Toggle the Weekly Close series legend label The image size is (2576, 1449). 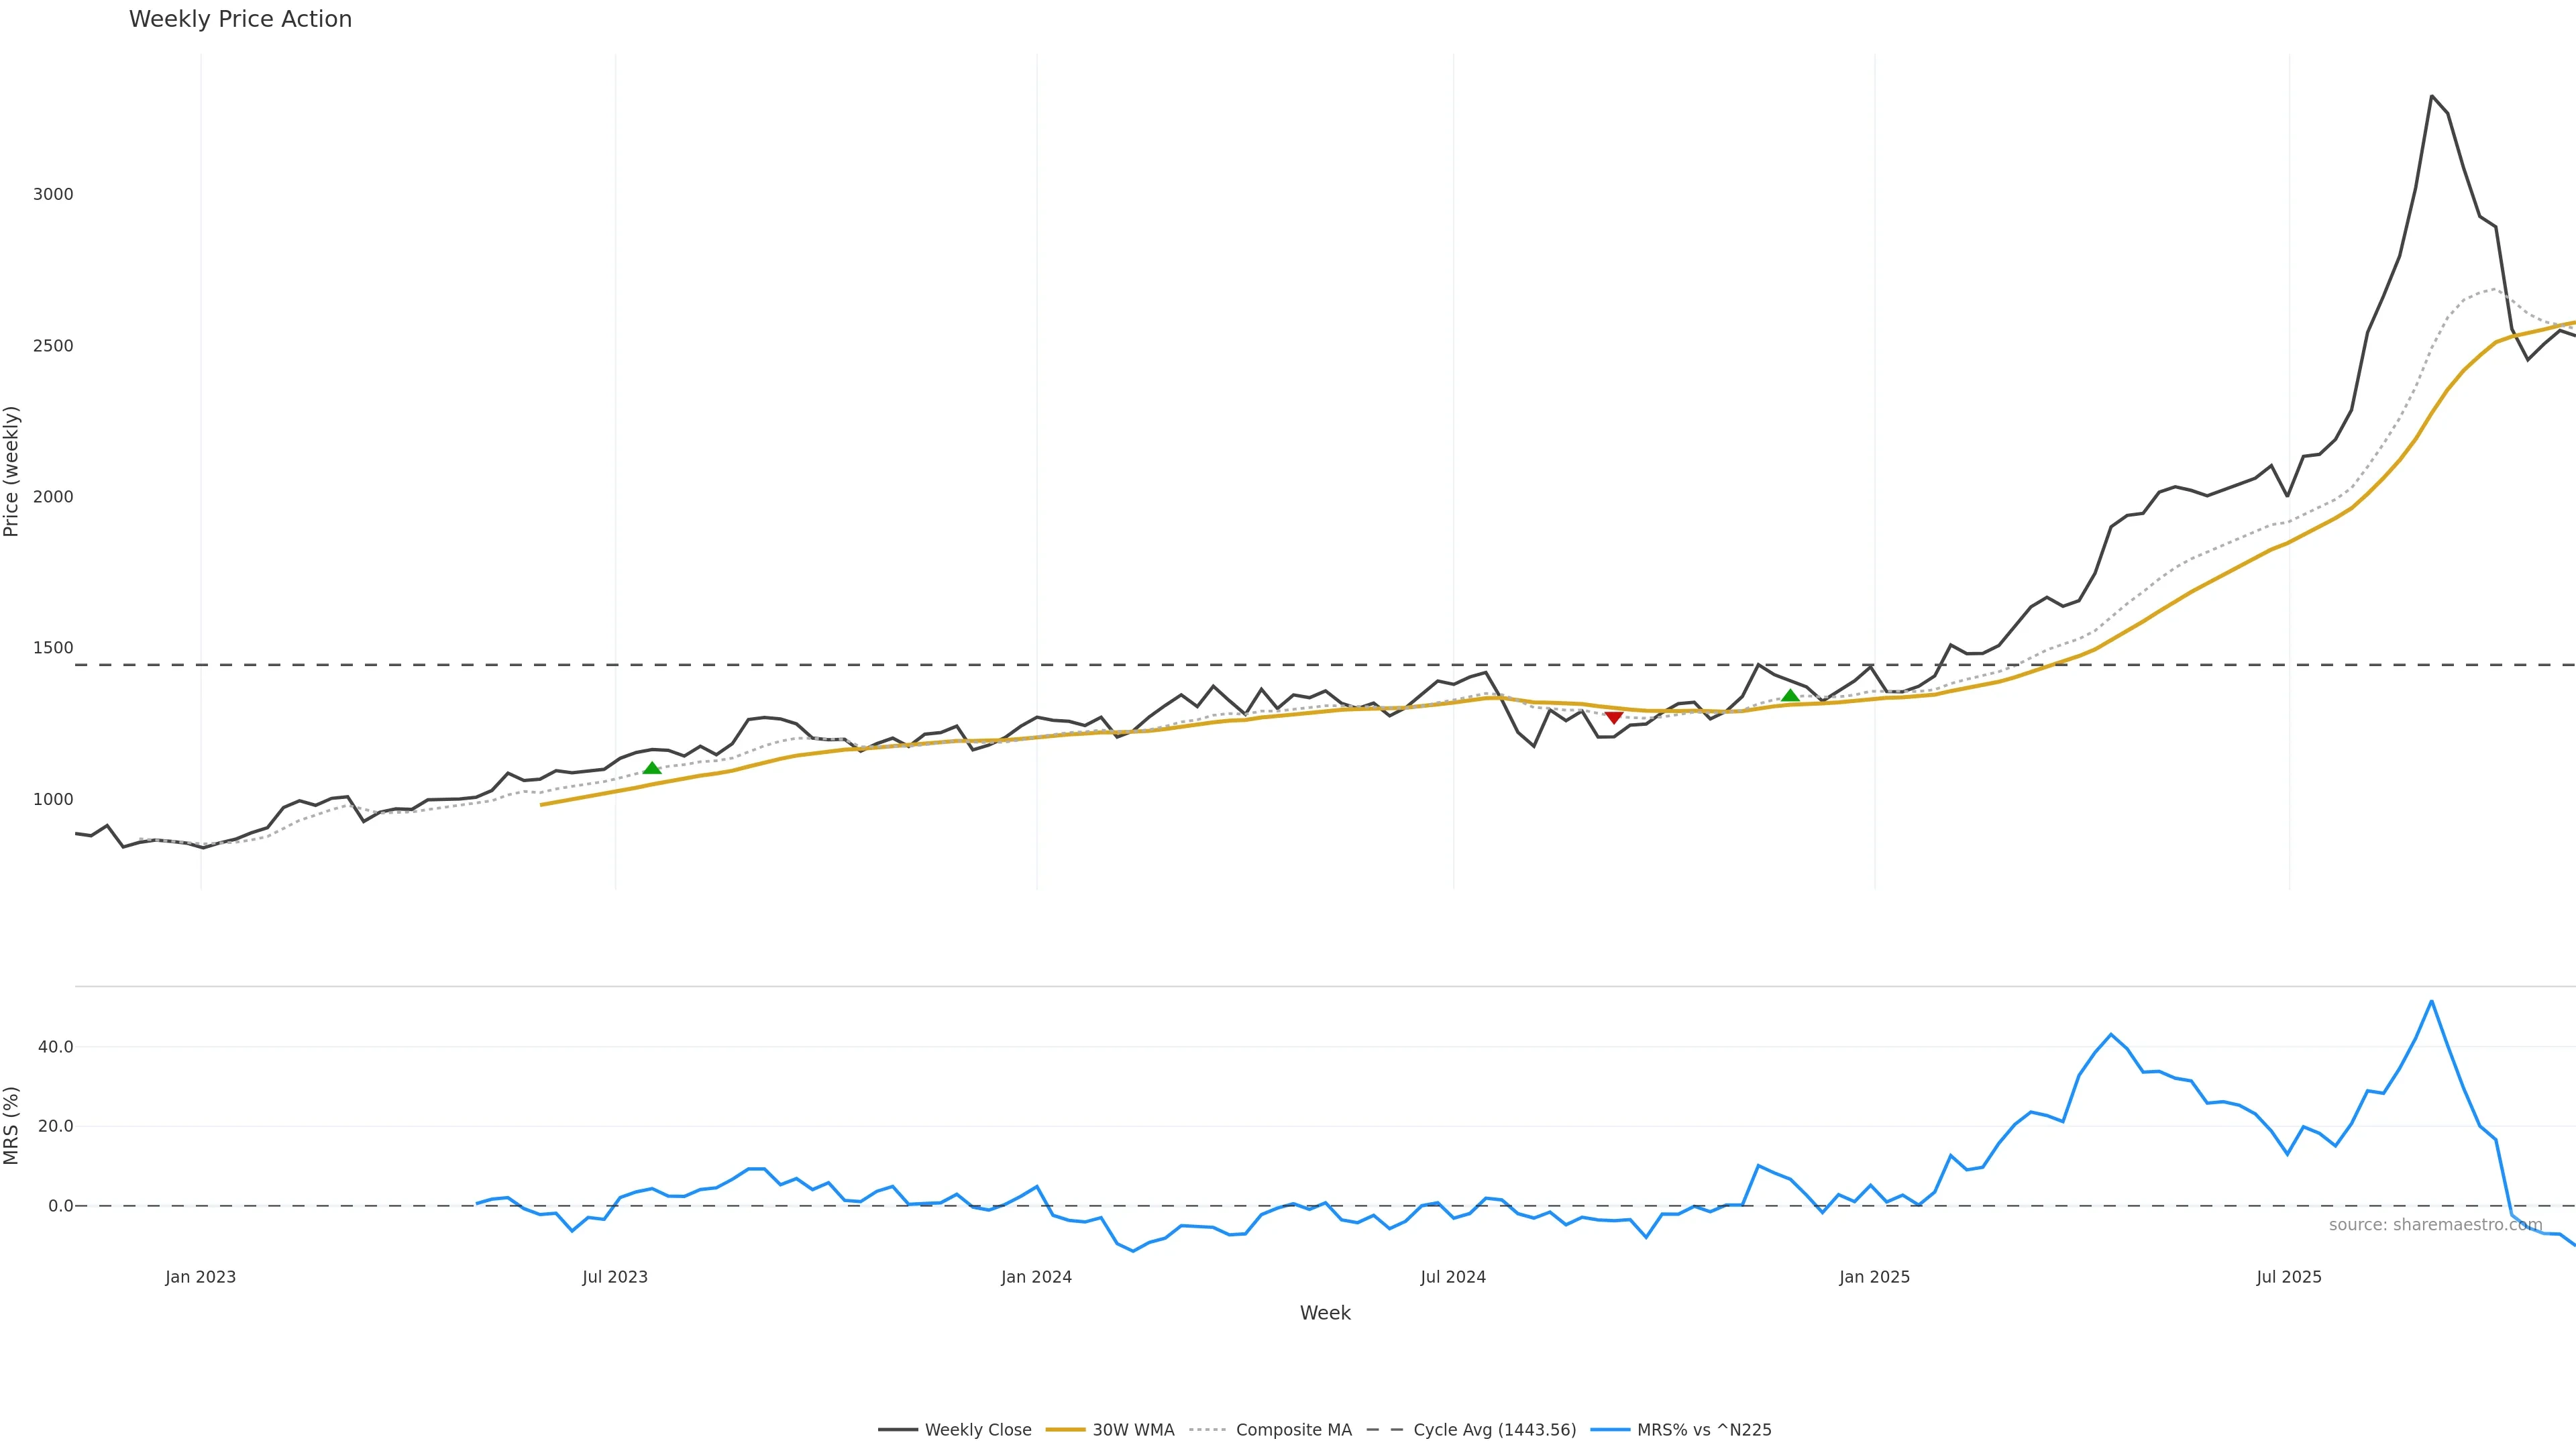pos(977,1430)
